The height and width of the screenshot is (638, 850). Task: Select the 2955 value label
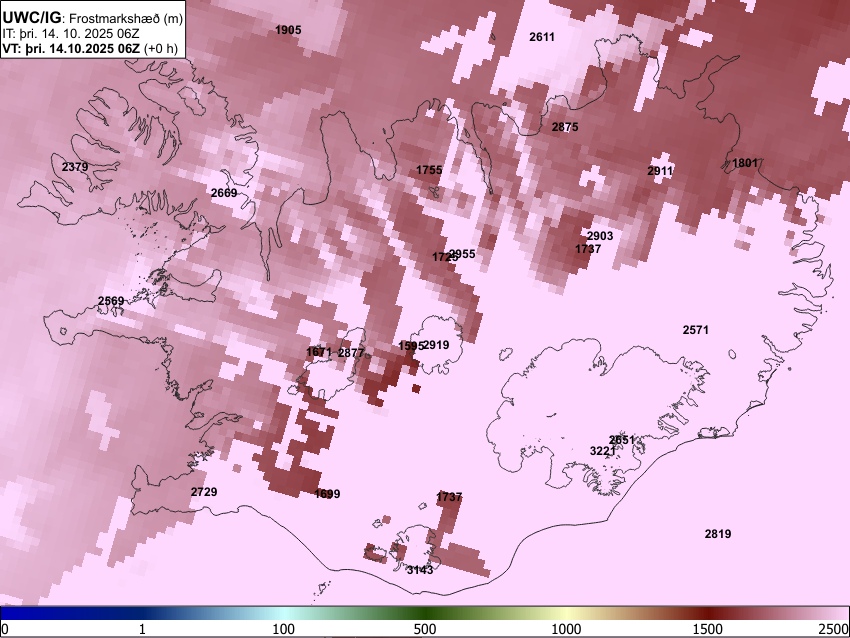tap(464, 254)
